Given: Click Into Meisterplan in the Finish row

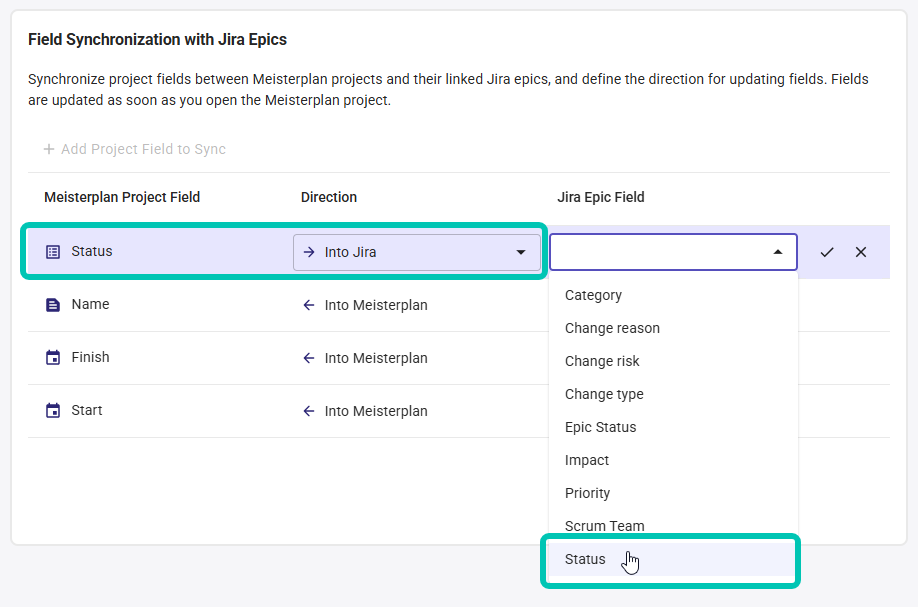Looking at the screenshot, I should 376,358.
